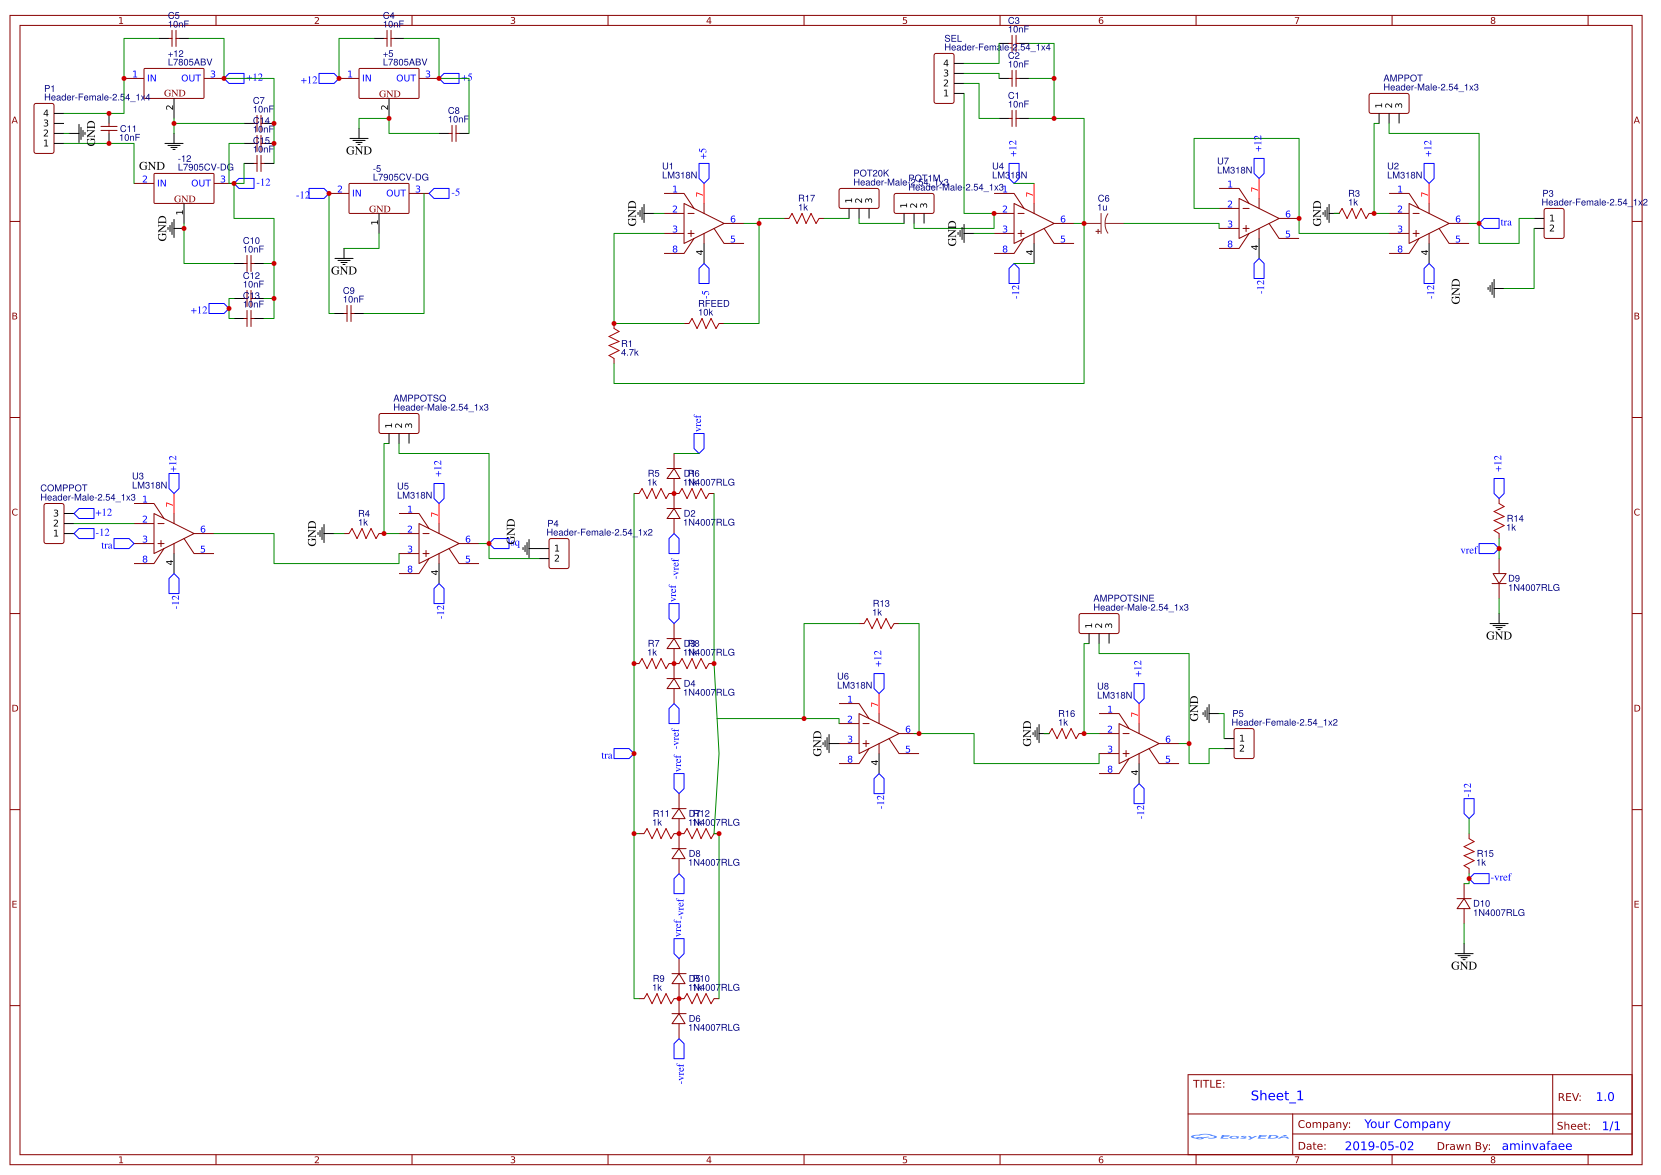Click the C6 1u capacitor symbol

point(1104,223)
